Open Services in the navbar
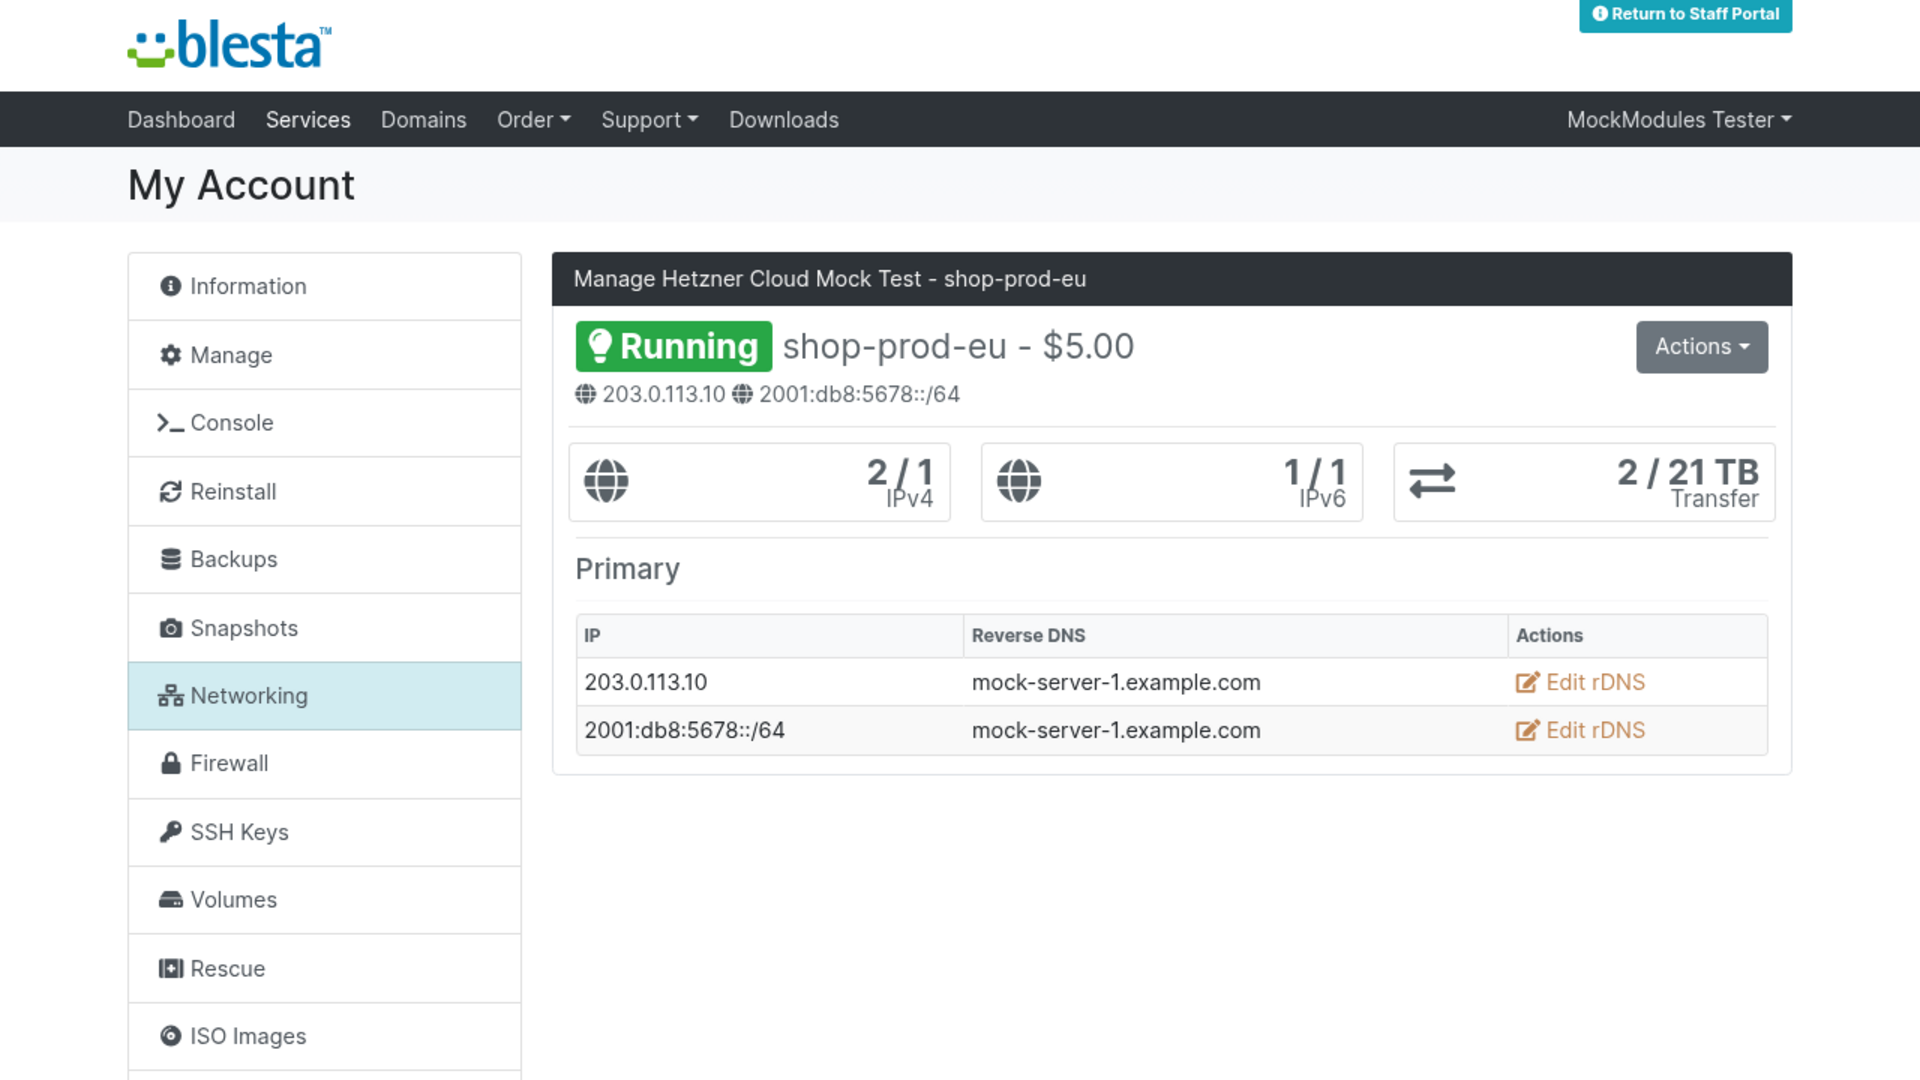Screen dimensions: 1920x1080 (x=308, y=120)
